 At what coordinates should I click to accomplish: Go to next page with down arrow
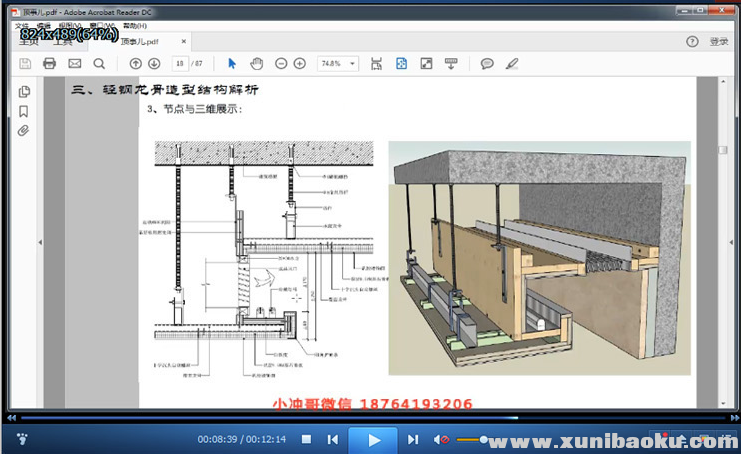click(155, 63)
